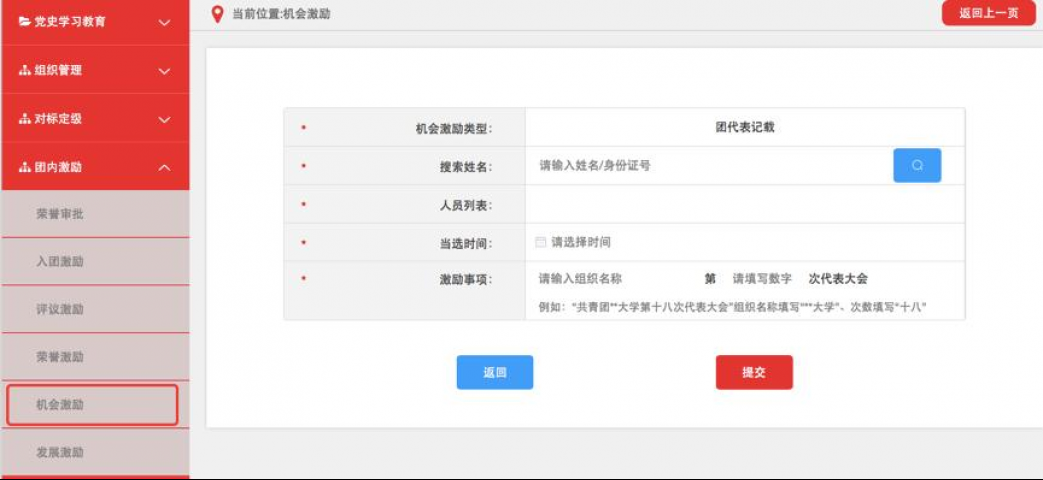
Task: Click the 返回上一页 button
Action: [x=988, y=13]
